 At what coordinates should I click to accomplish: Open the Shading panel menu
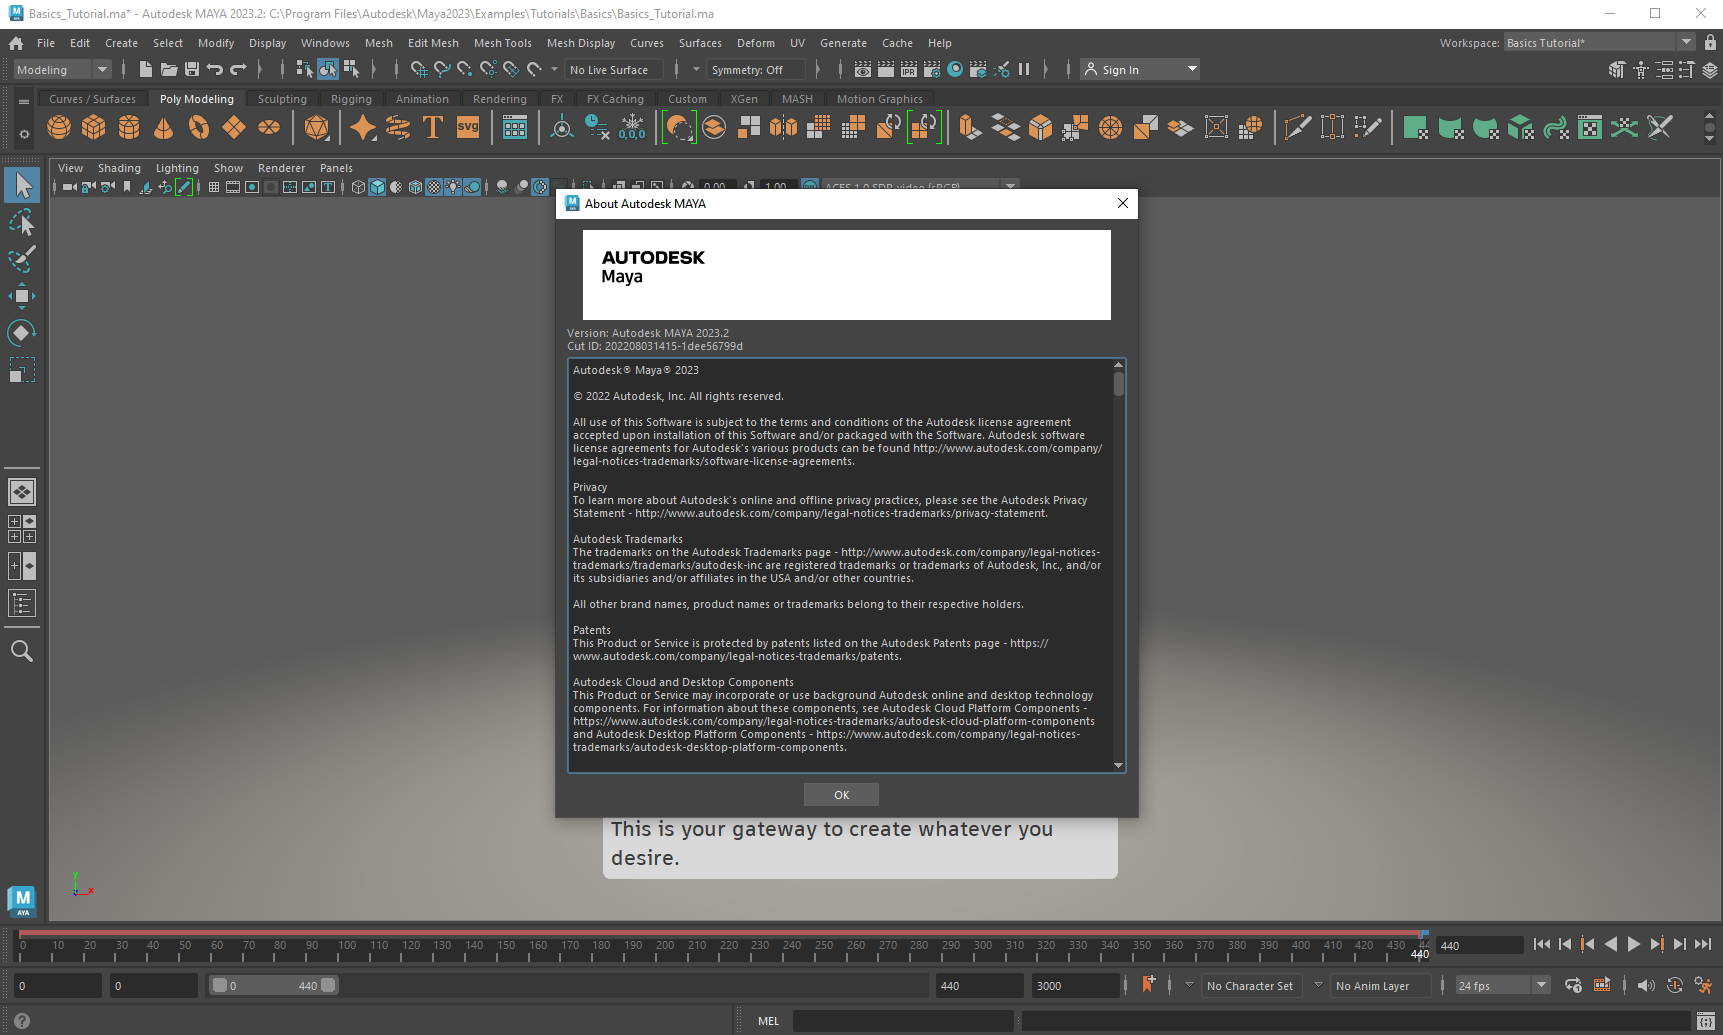[119, 168]
